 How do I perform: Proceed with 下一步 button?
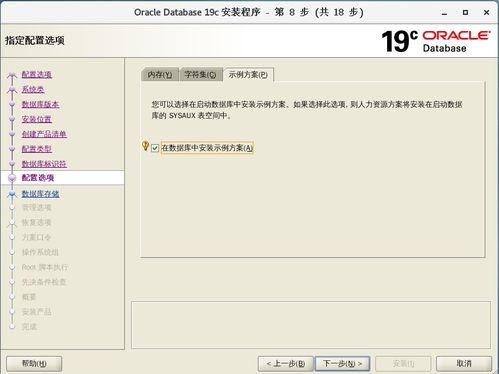(343, 363)
